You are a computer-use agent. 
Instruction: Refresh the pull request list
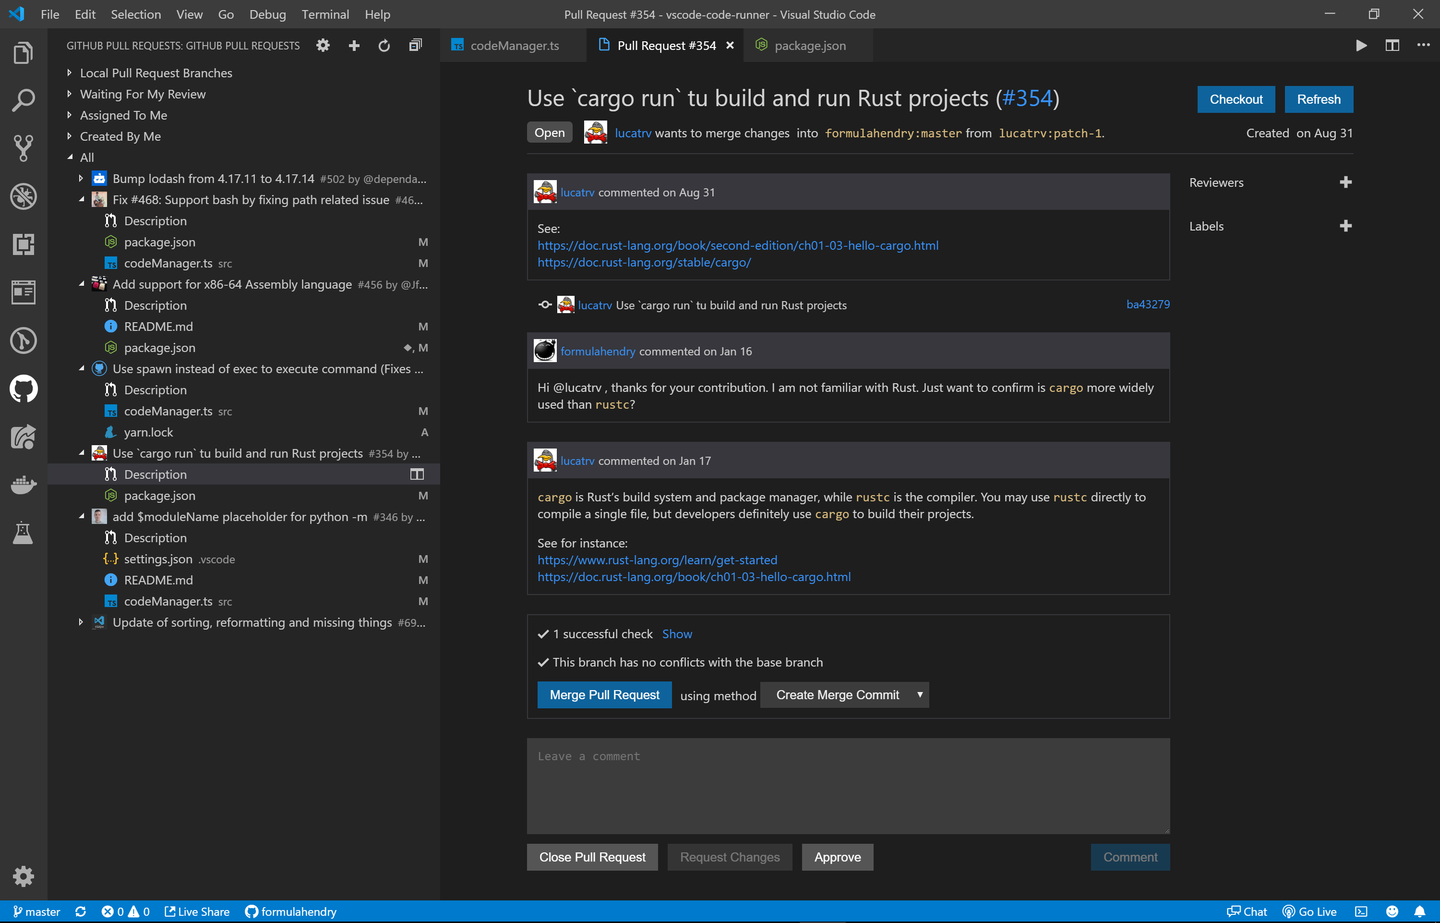click(384, 45)
